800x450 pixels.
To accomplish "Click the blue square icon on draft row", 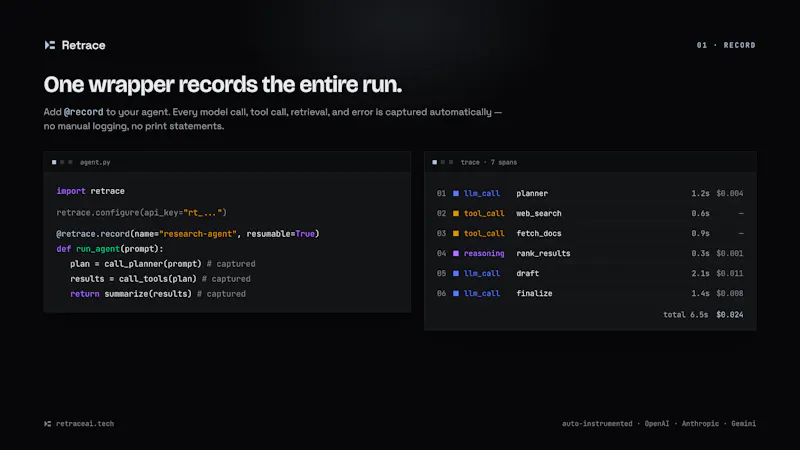I will pyautogui.click(x=456, y=273).
